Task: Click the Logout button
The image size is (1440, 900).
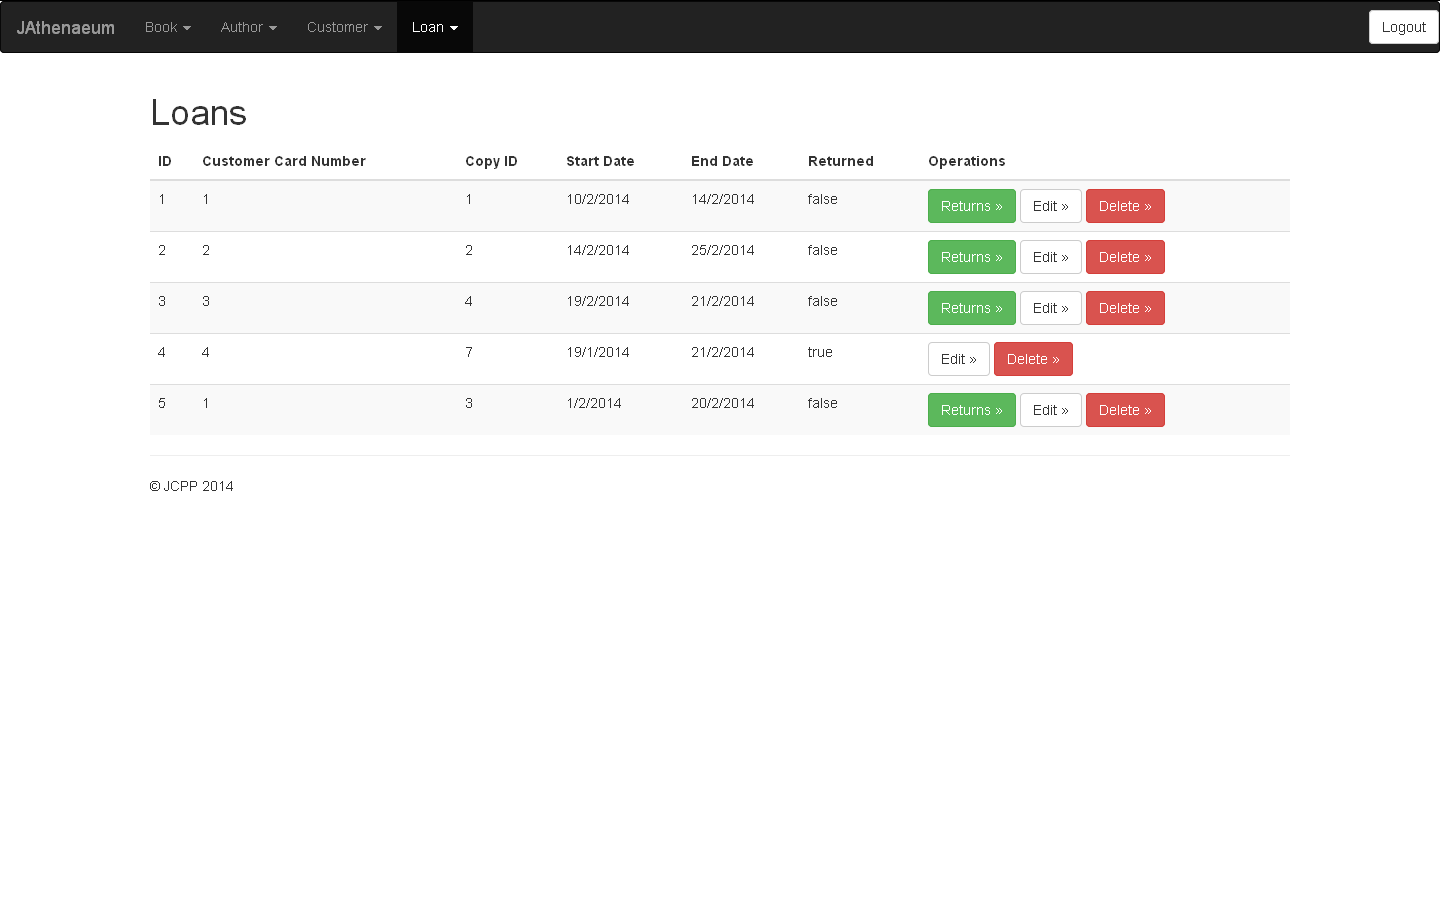Action: (1404, 27)
